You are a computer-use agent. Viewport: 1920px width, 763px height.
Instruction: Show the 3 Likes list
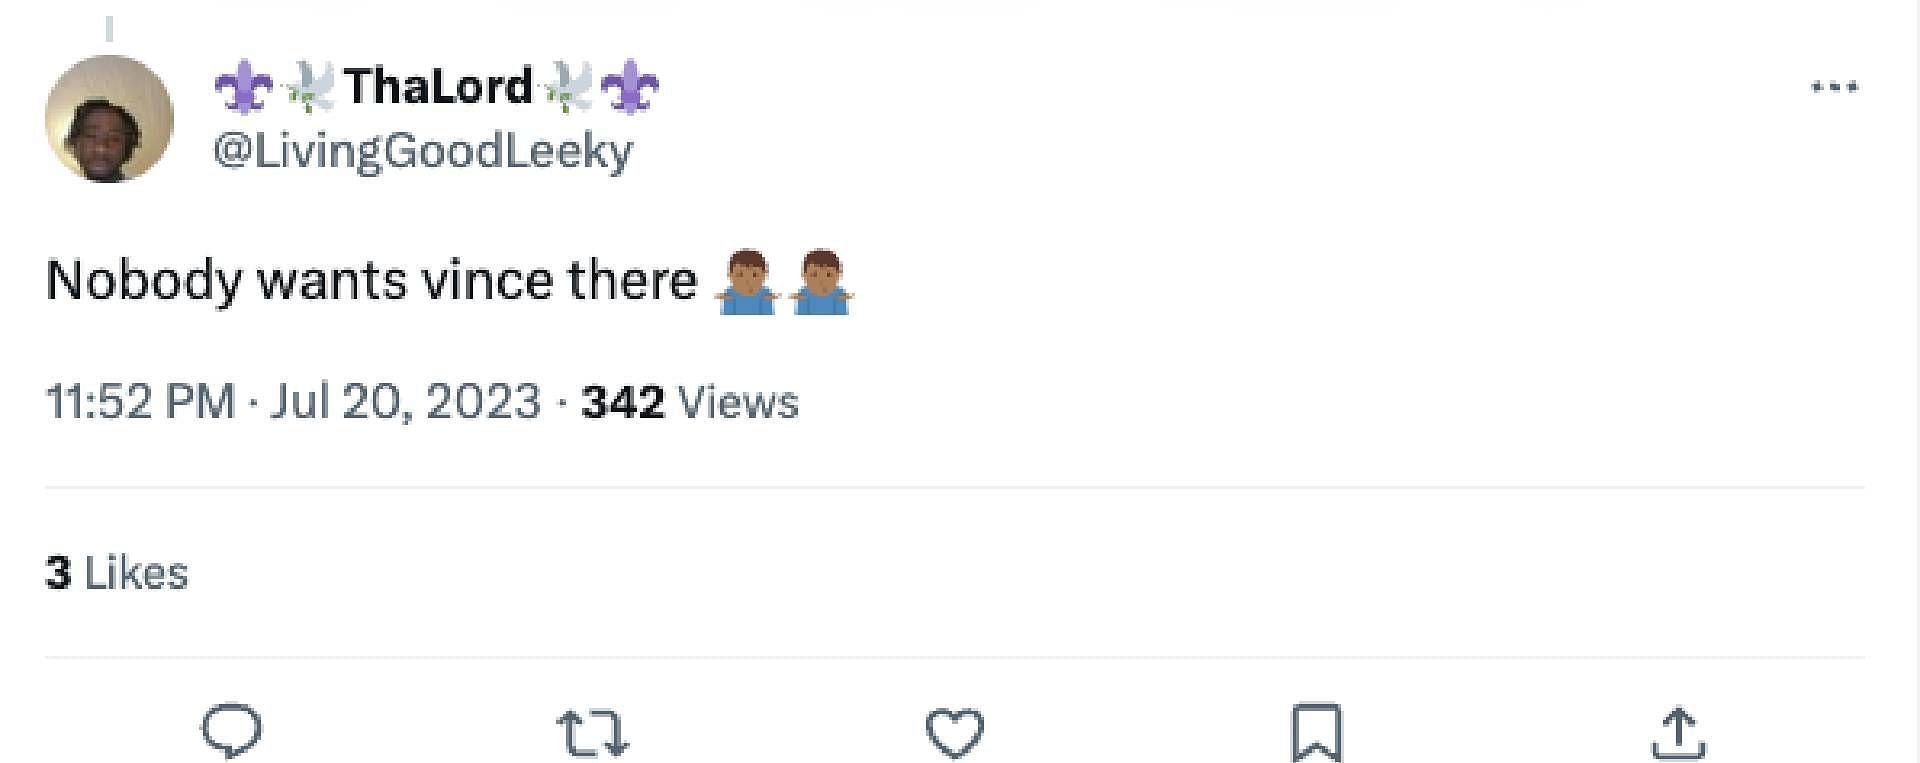pos(117,573)
